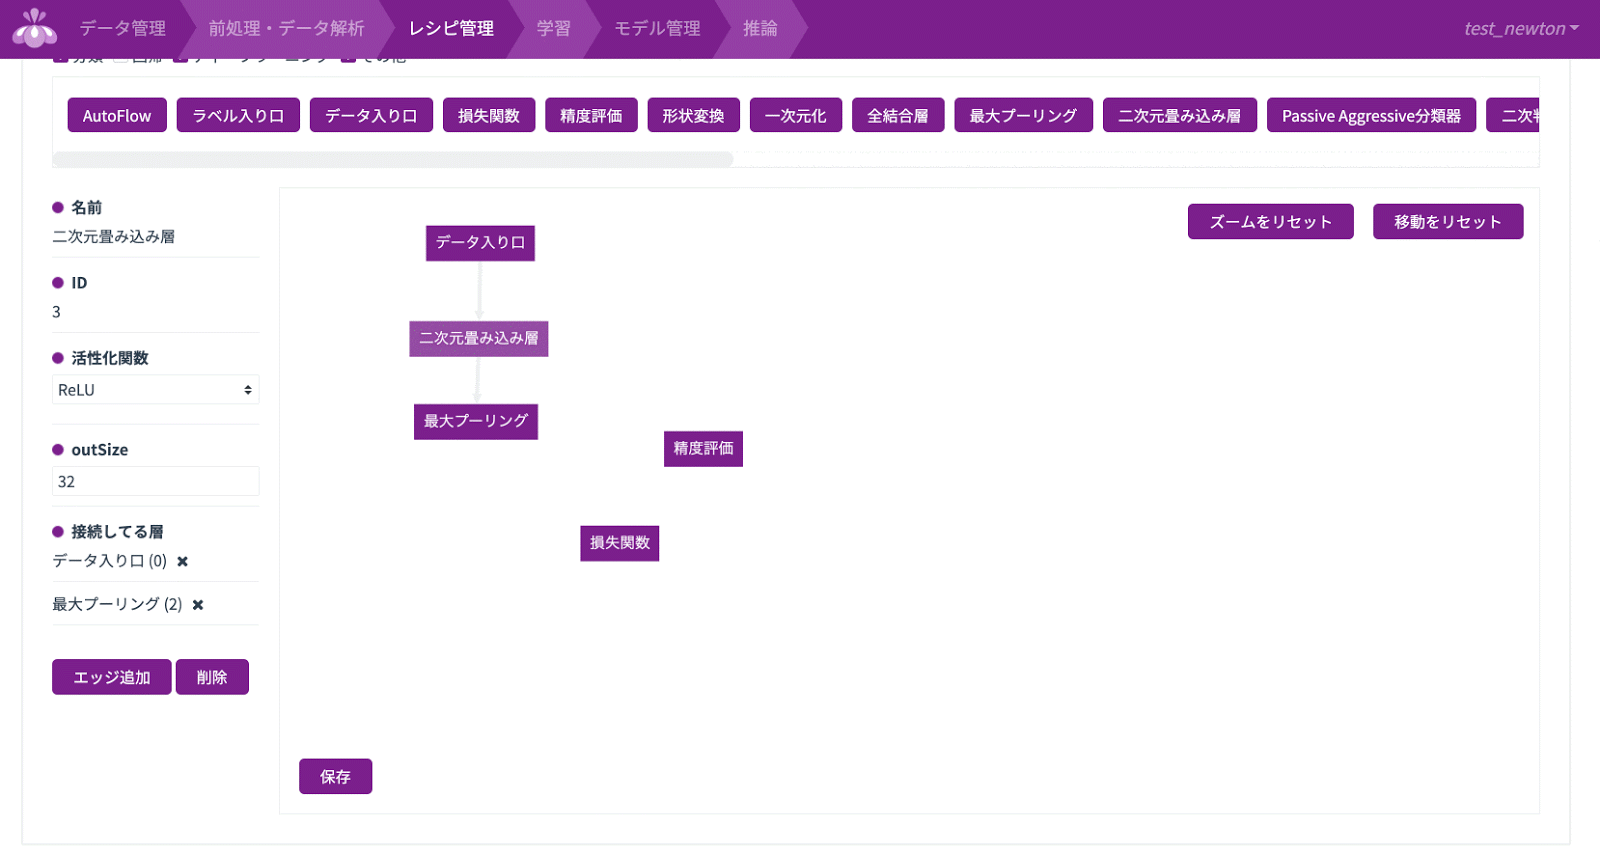Add a Passive Aggressive分類器 layer
Image resolution: width=1600 pixels, height=854 pixels.
click(x=1371, y=116)
